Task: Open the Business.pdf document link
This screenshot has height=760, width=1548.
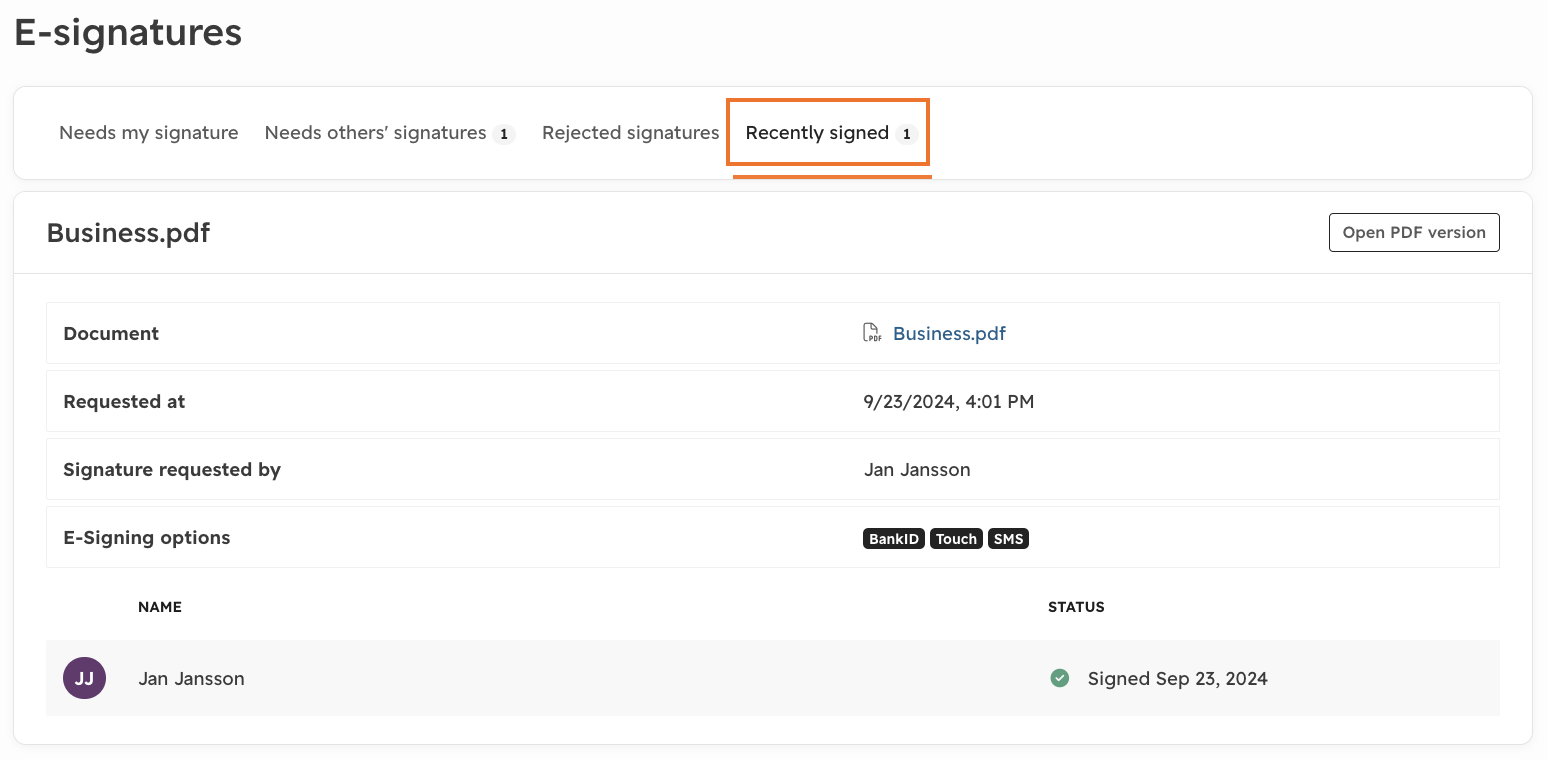Action: [x=949, y=333]
